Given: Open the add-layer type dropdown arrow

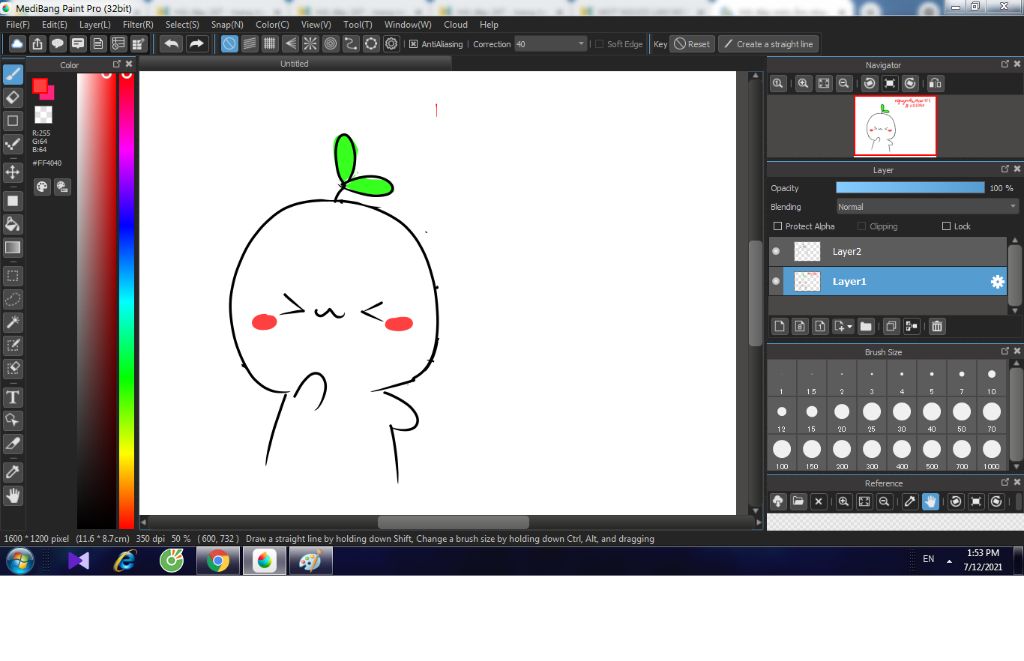Looking at the screenshot, I should 850,326.
